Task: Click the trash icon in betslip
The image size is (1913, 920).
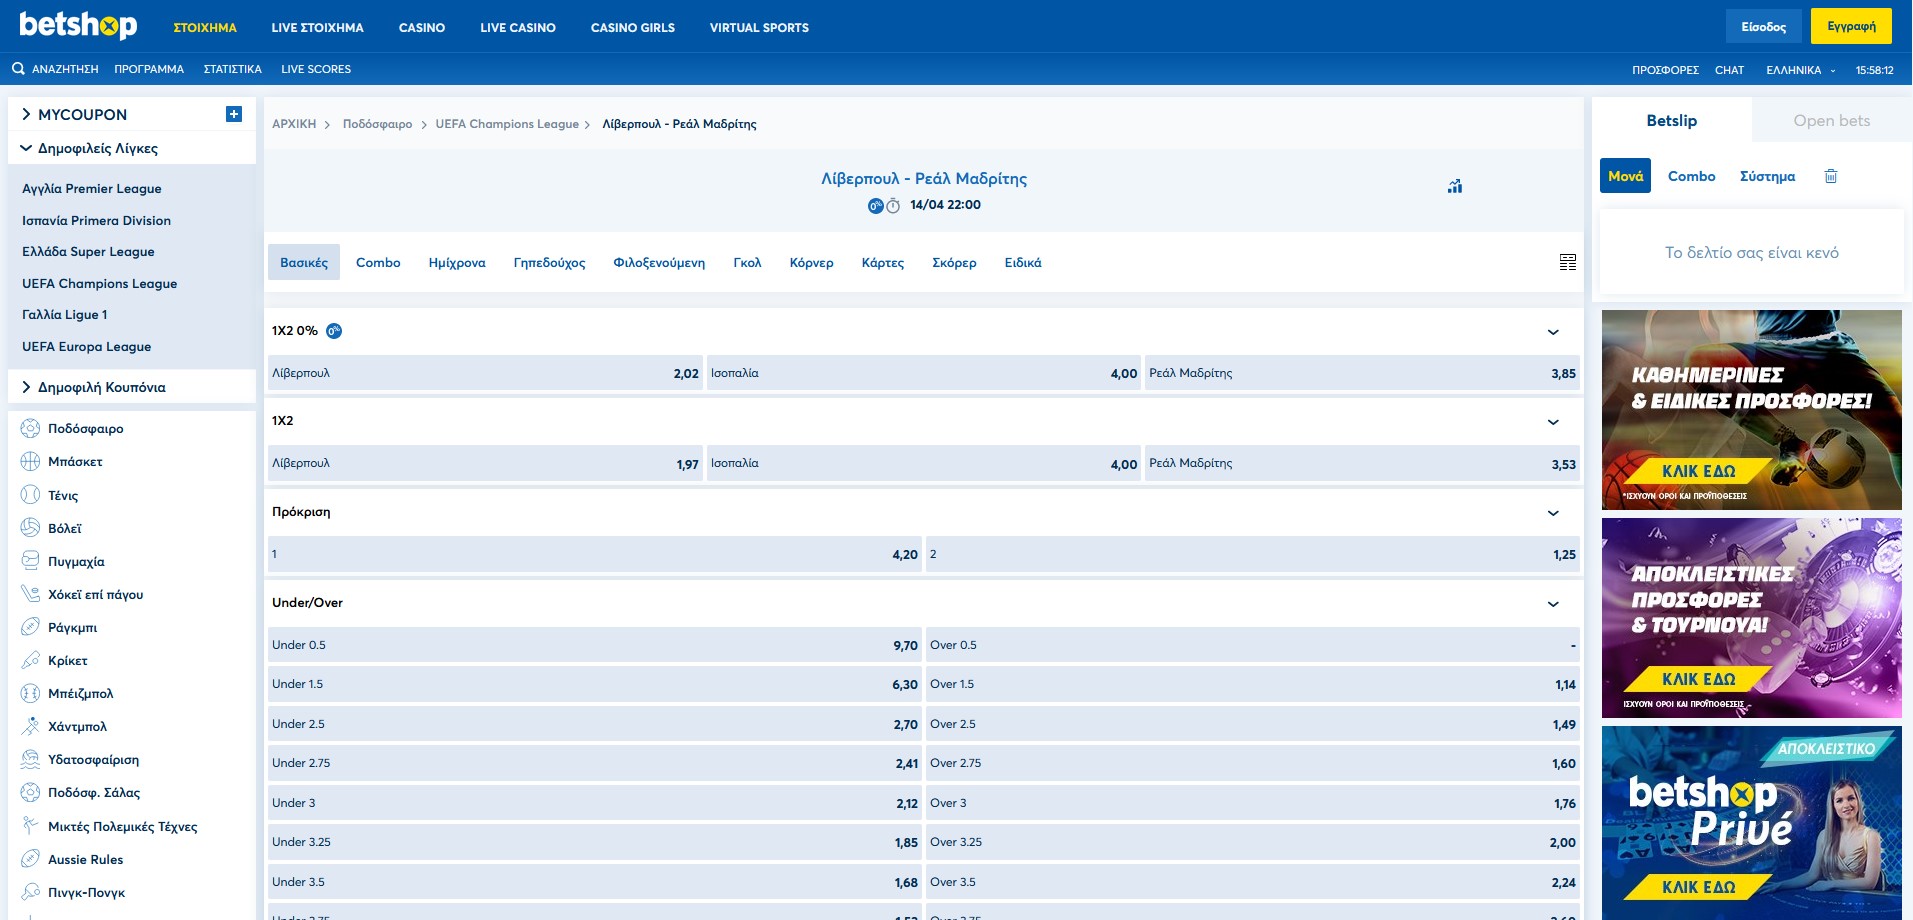Action: click(x=1831, y=176)
